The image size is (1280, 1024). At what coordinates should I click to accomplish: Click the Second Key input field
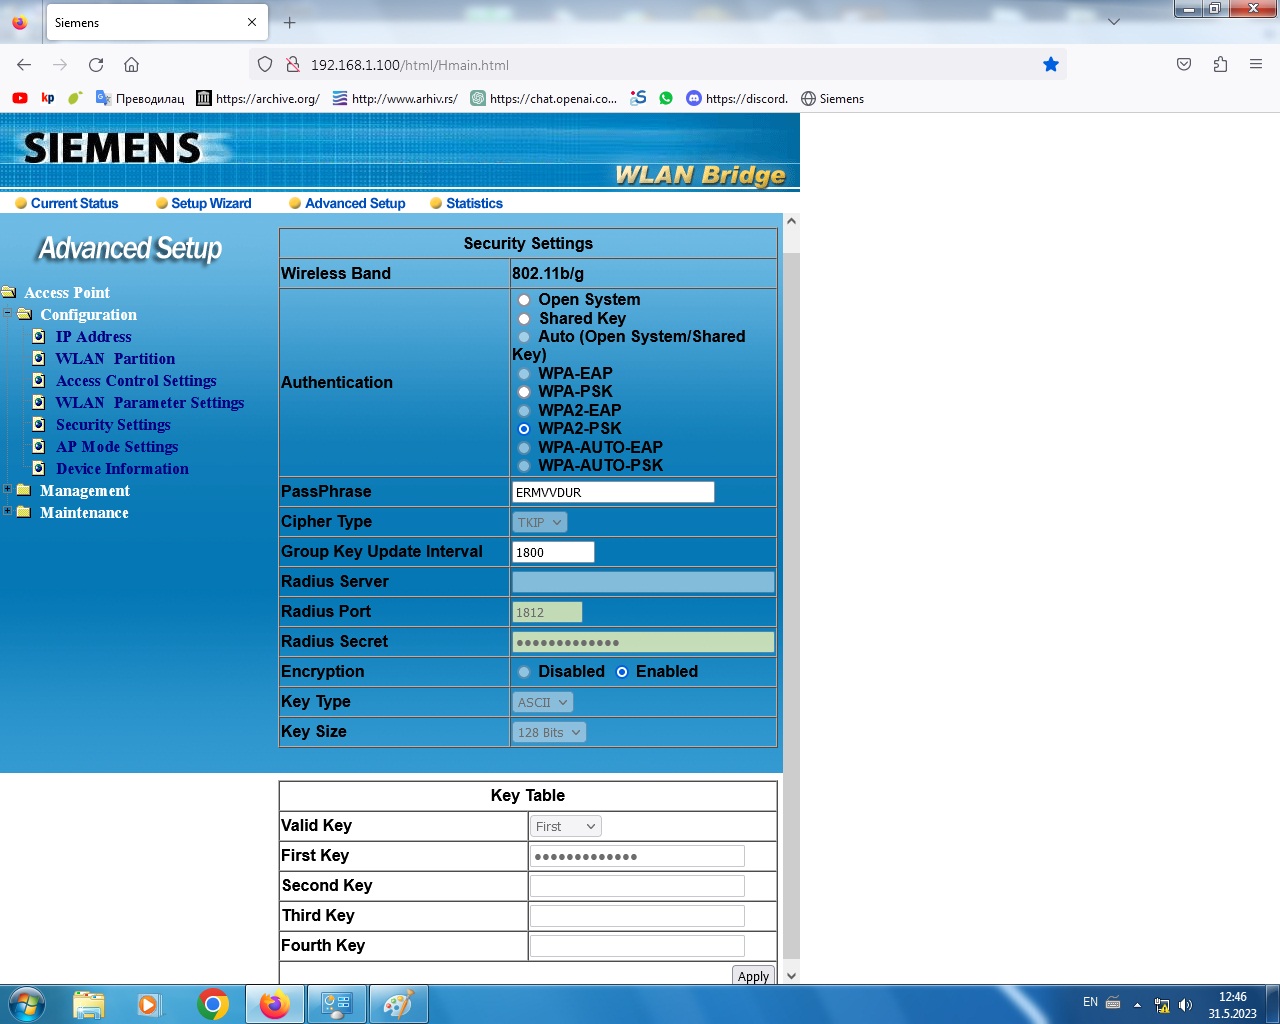(637, 886)
